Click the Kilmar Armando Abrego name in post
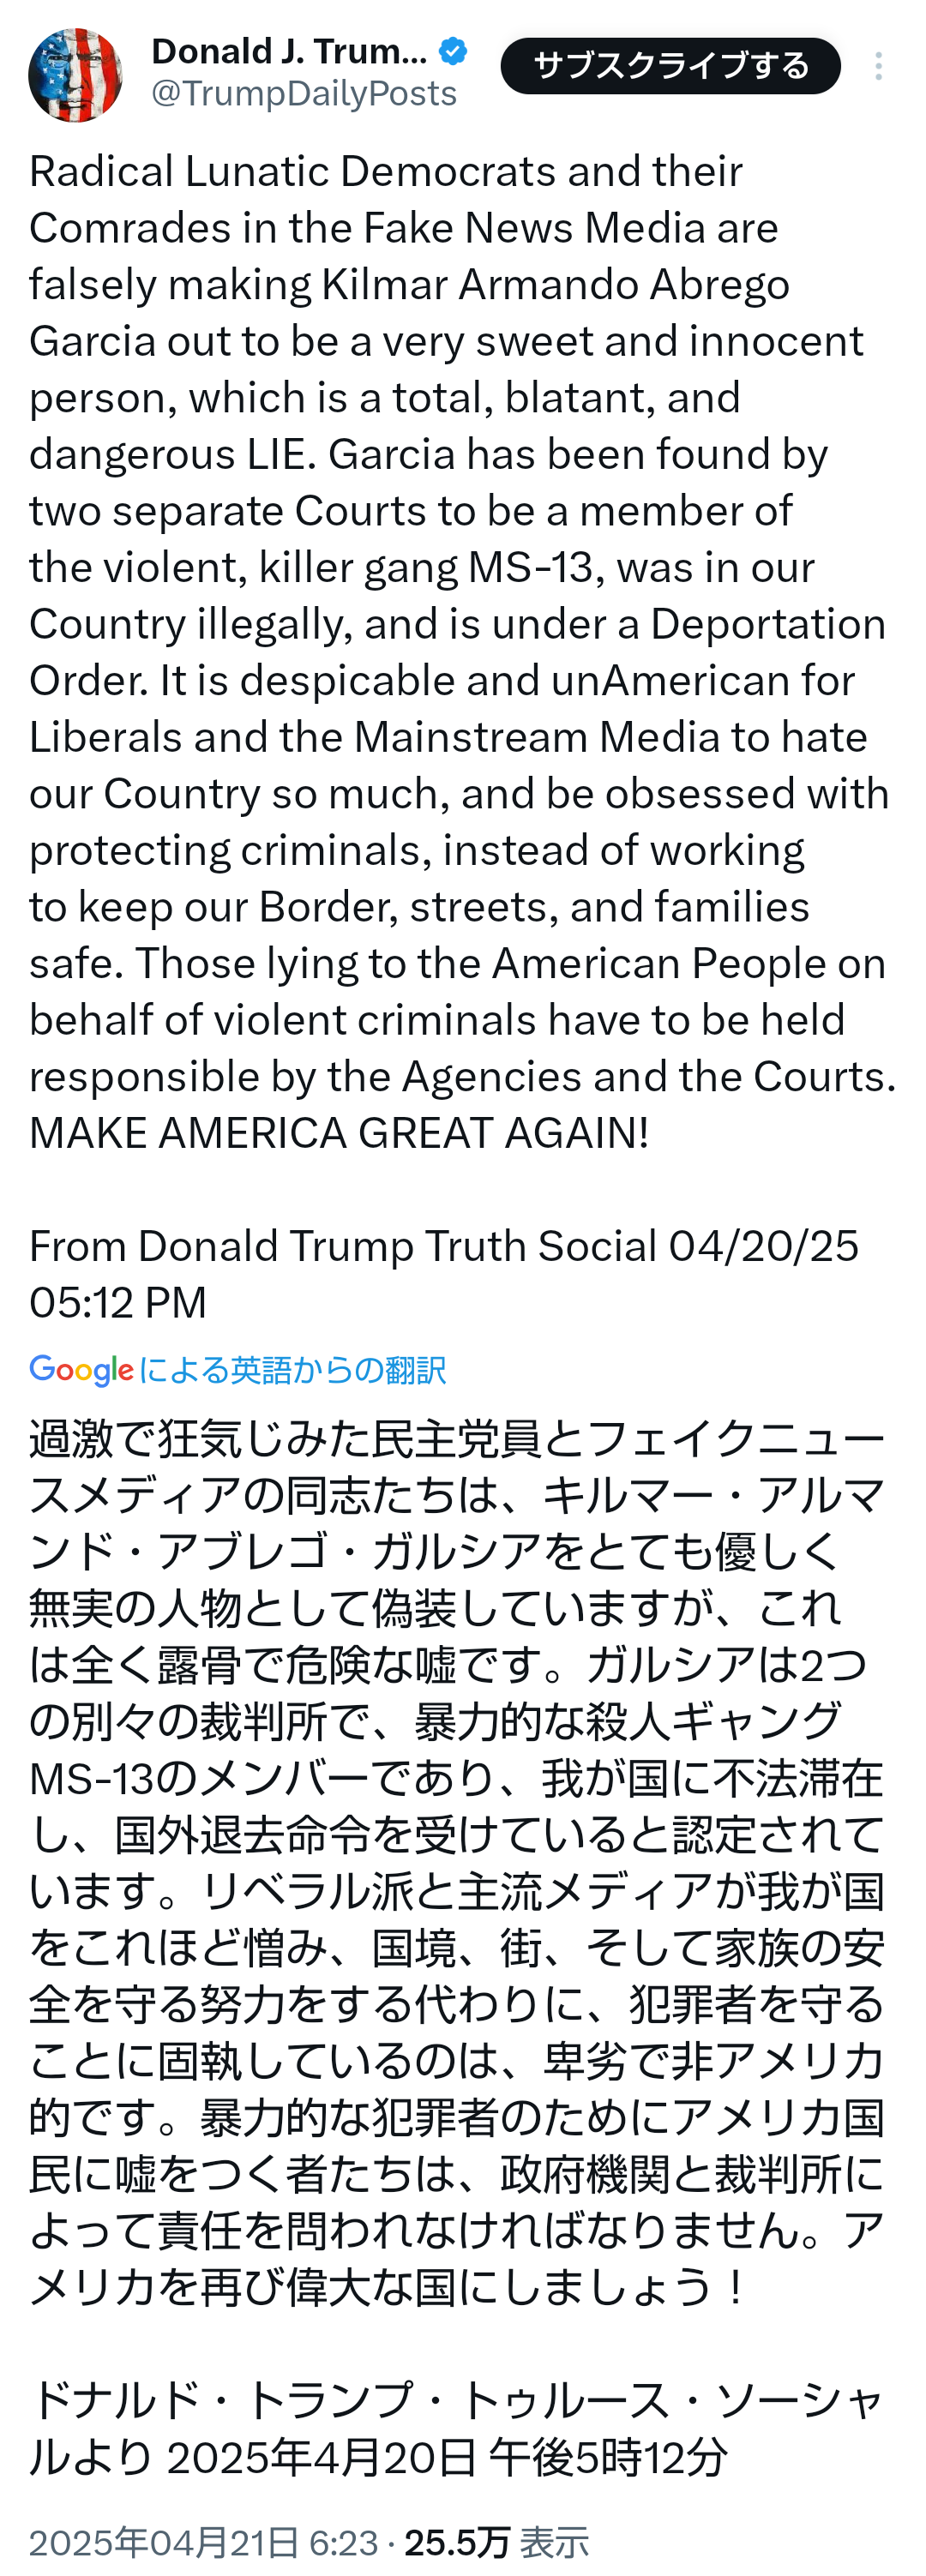The height and width of the screenshot is (2576, 926). pos(556,284)
